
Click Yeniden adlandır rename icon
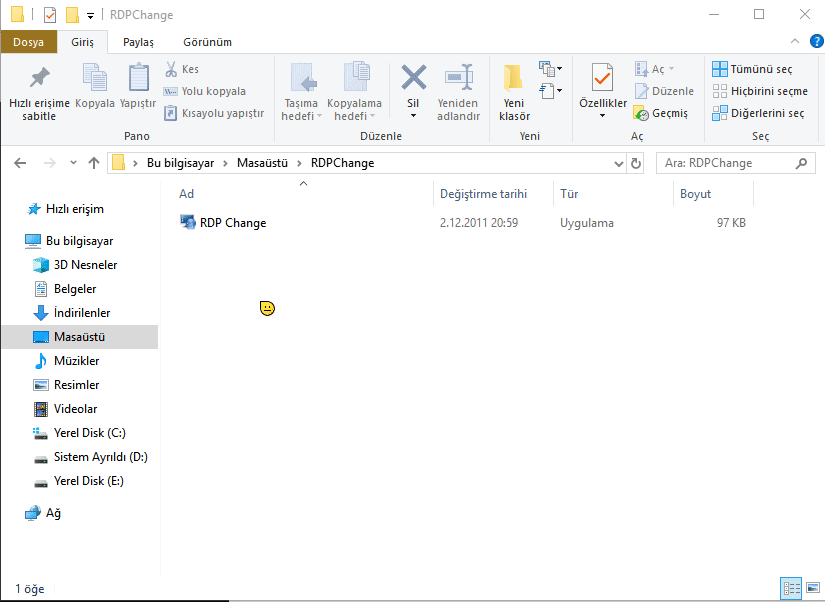click(458, 78)
